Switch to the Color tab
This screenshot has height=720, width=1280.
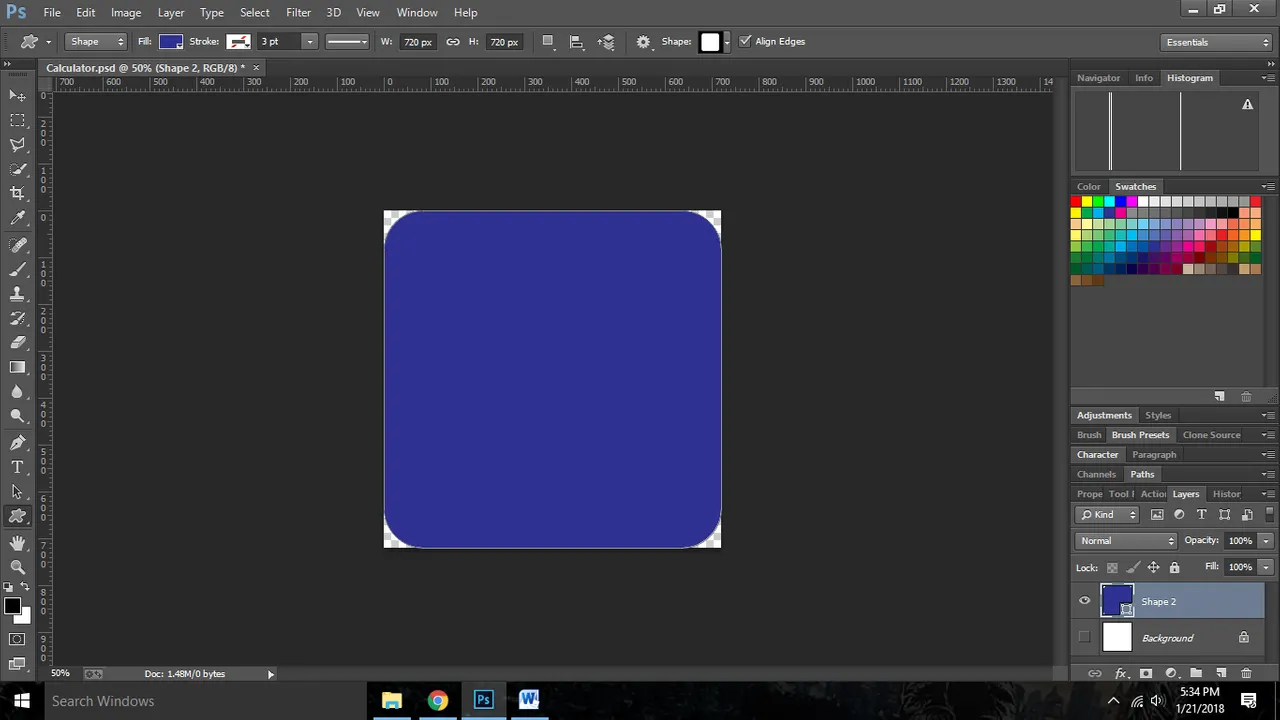1089,187
